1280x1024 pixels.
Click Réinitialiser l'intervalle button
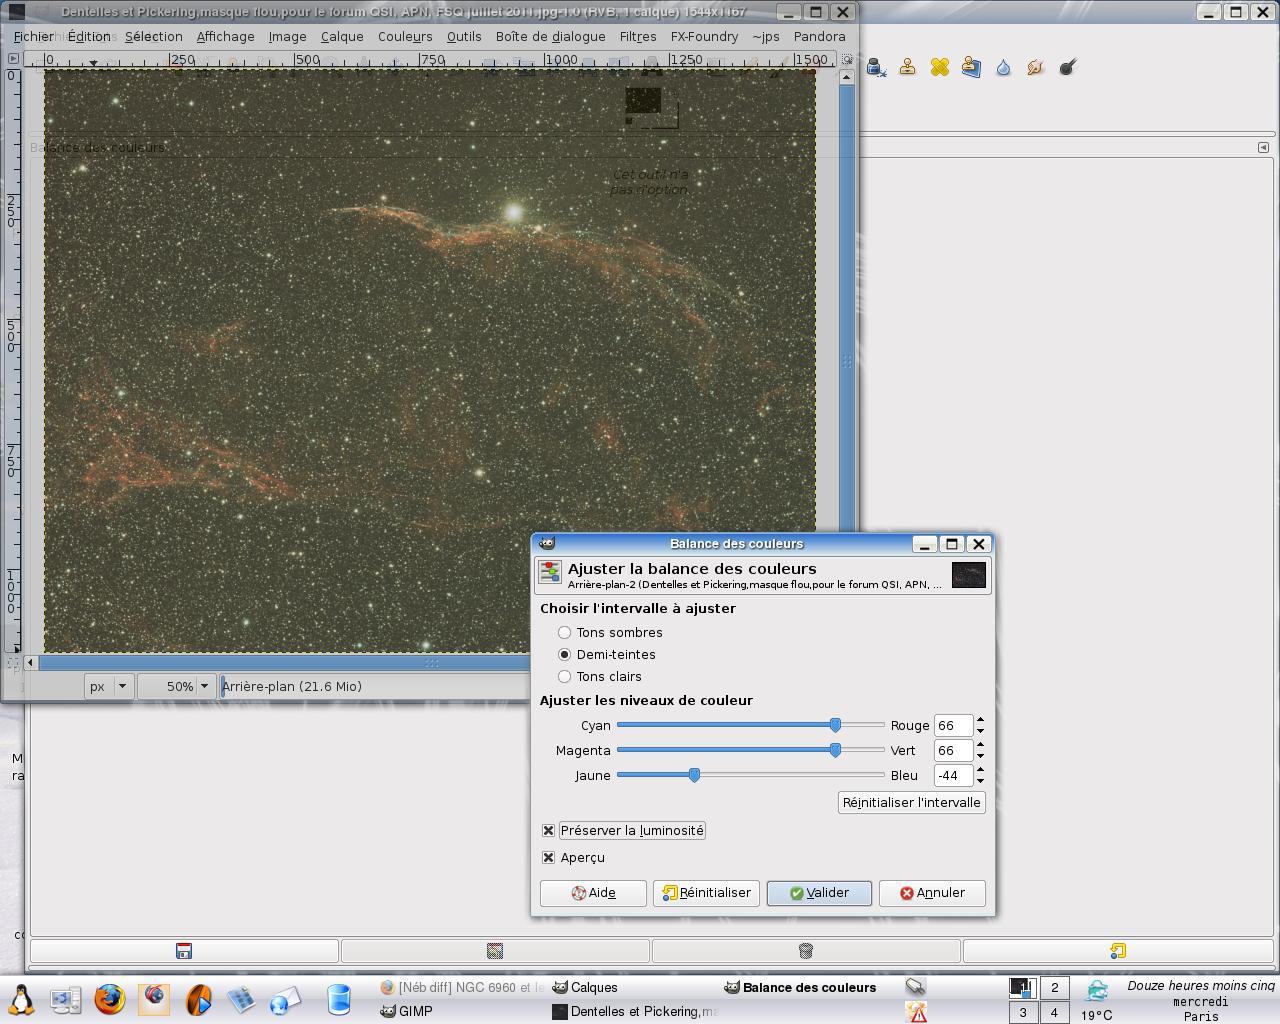coord(911,802)
